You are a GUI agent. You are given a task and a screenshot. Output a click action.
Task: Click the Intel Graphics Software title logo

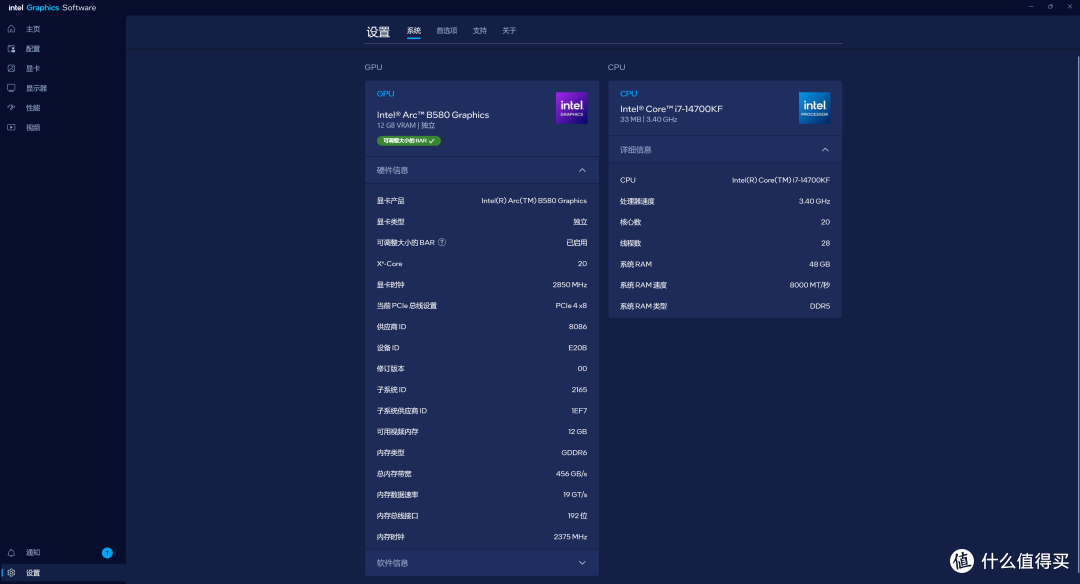[x=52, y=8]
